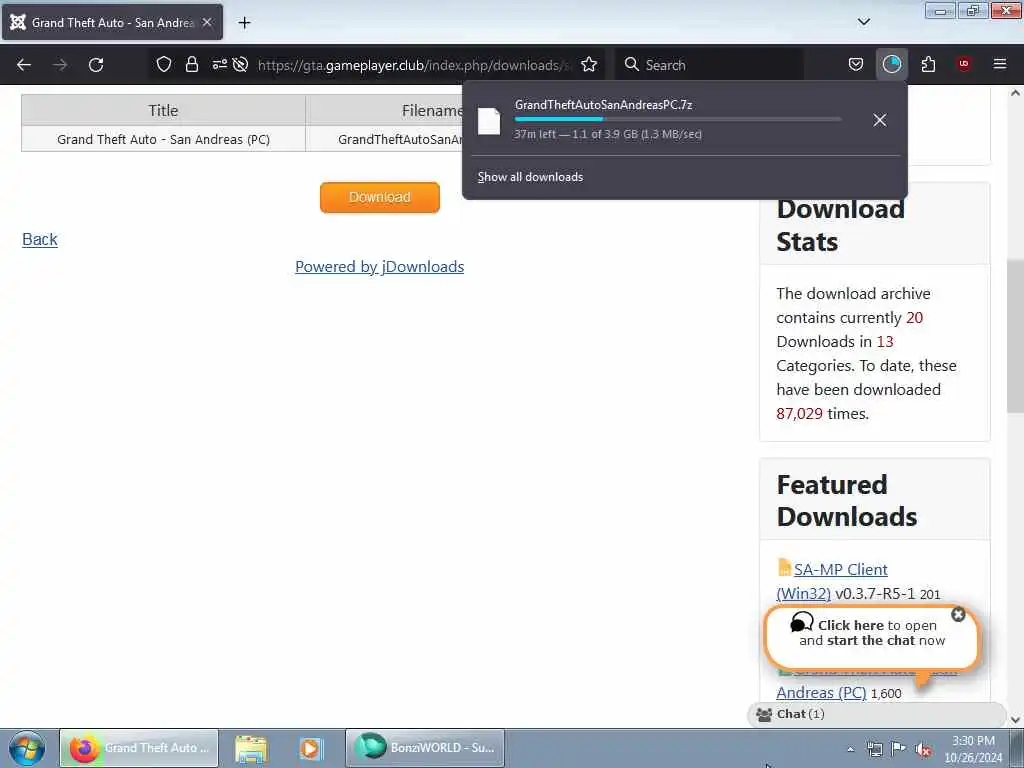Click the network tray icon

click(x=874, y=749)
